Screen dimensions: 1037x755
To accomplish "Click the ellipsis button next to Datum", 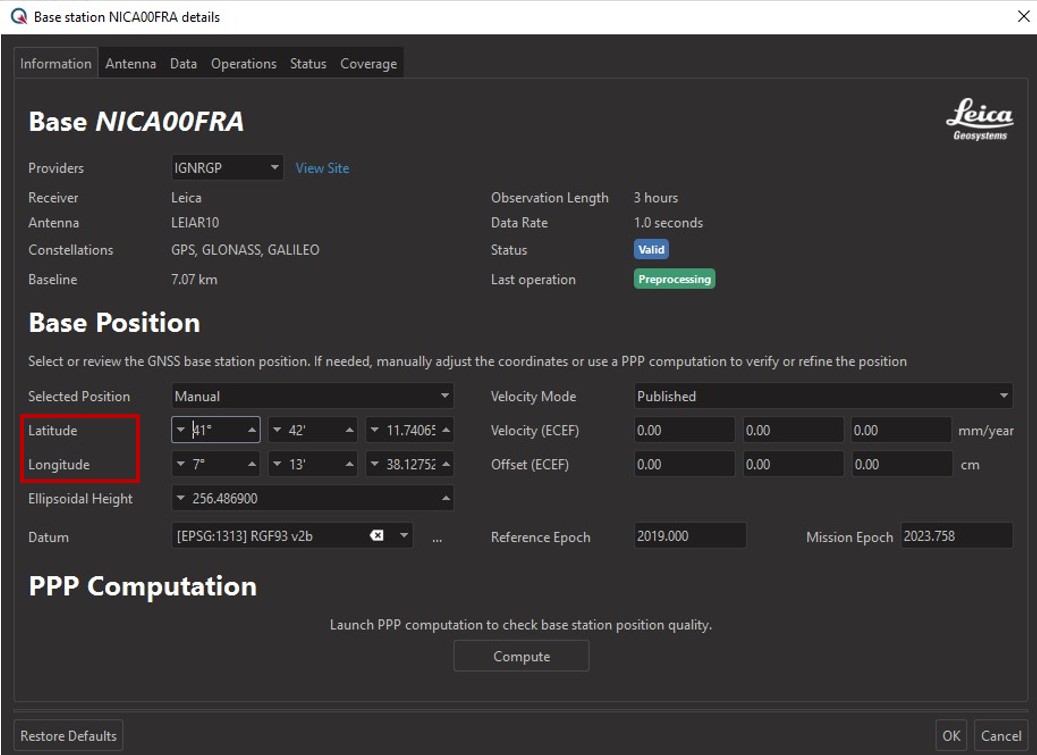I will [x=437, y=537].
